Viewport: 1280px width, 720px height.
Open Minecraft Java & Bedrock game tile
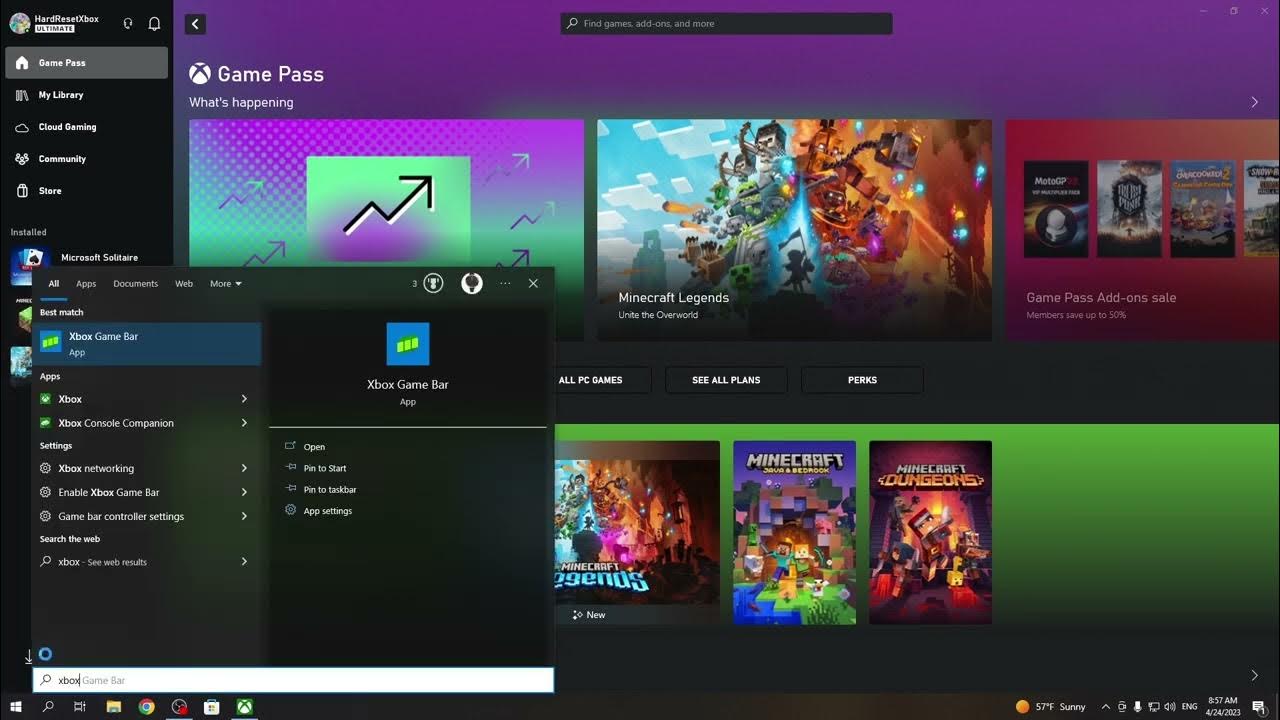(x=794, y=532)
